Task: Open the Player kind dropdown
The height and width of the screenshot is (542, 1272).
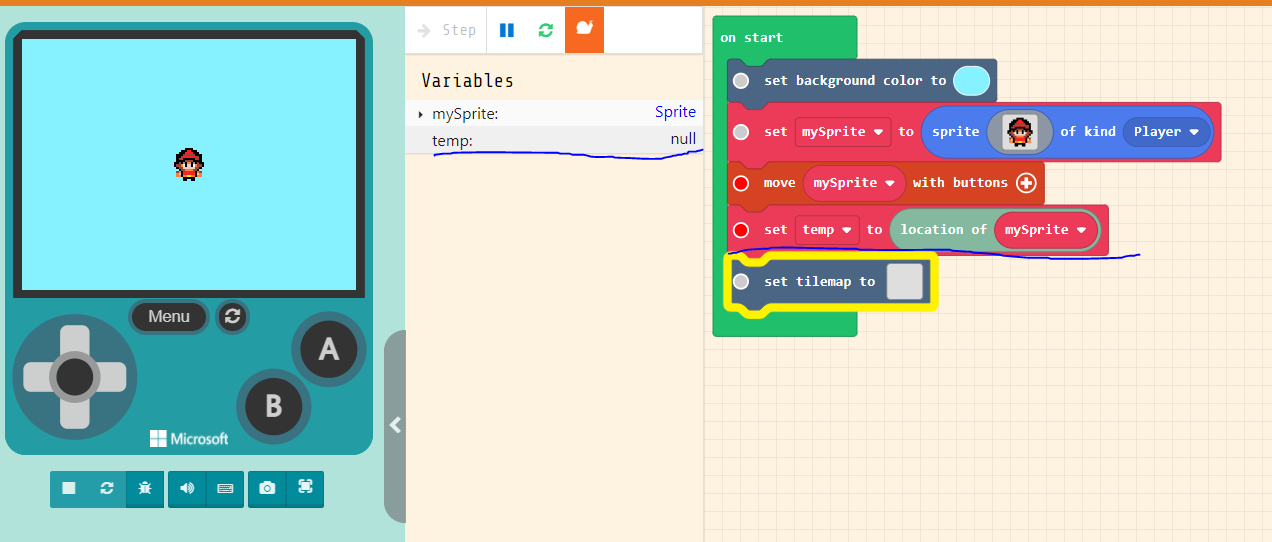Action: [1166, 132]
